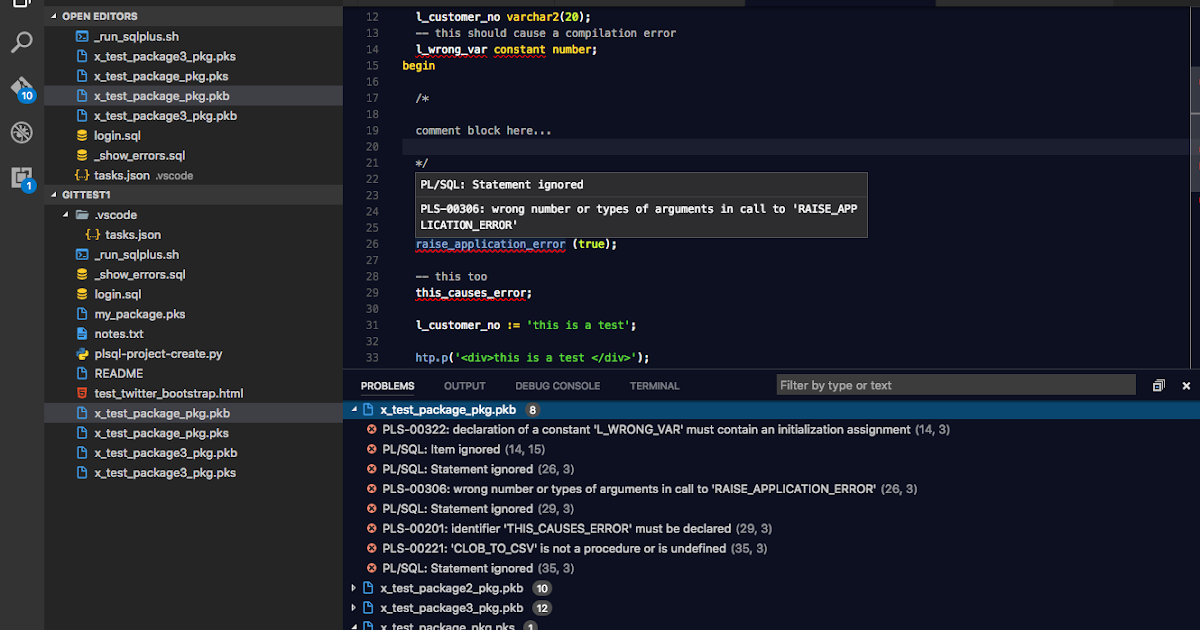Open login.sql in GITTEST1 tree
Image resolution: width=1200 pixels, height=630 pixels.
193,295
